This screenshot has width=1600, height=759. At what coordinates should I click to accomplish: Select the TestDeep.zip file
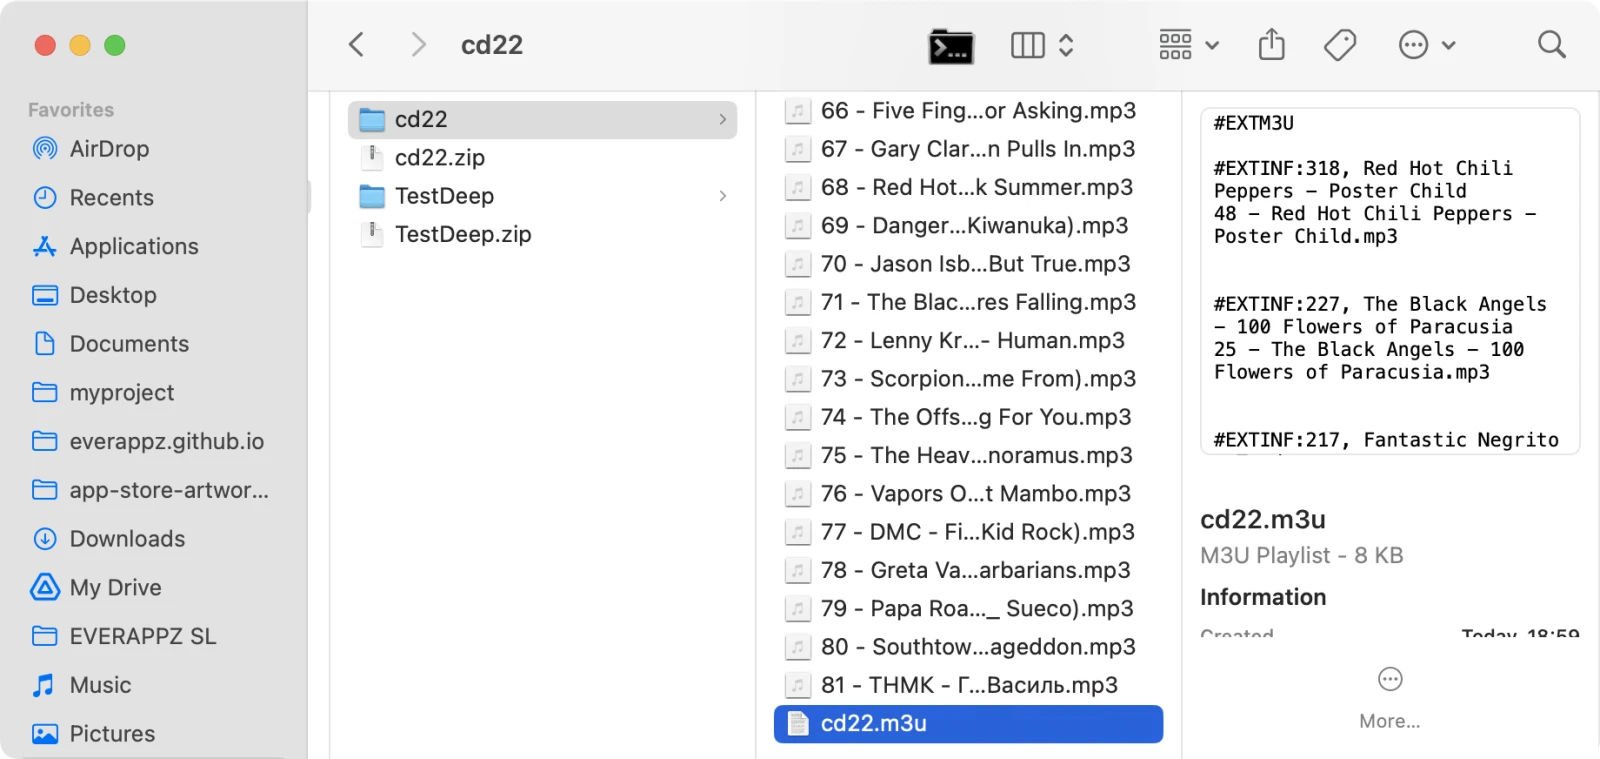[462, 234]
